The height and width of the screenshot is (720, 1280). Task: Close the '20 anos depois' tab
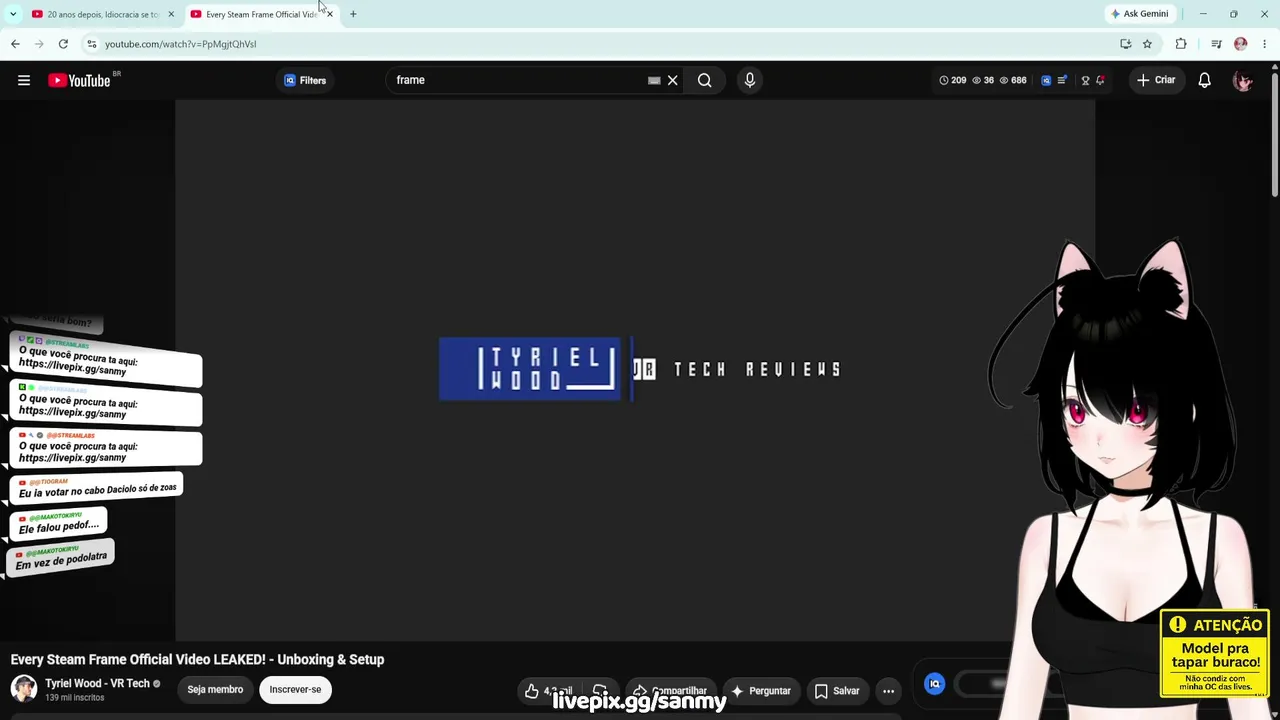171,14
